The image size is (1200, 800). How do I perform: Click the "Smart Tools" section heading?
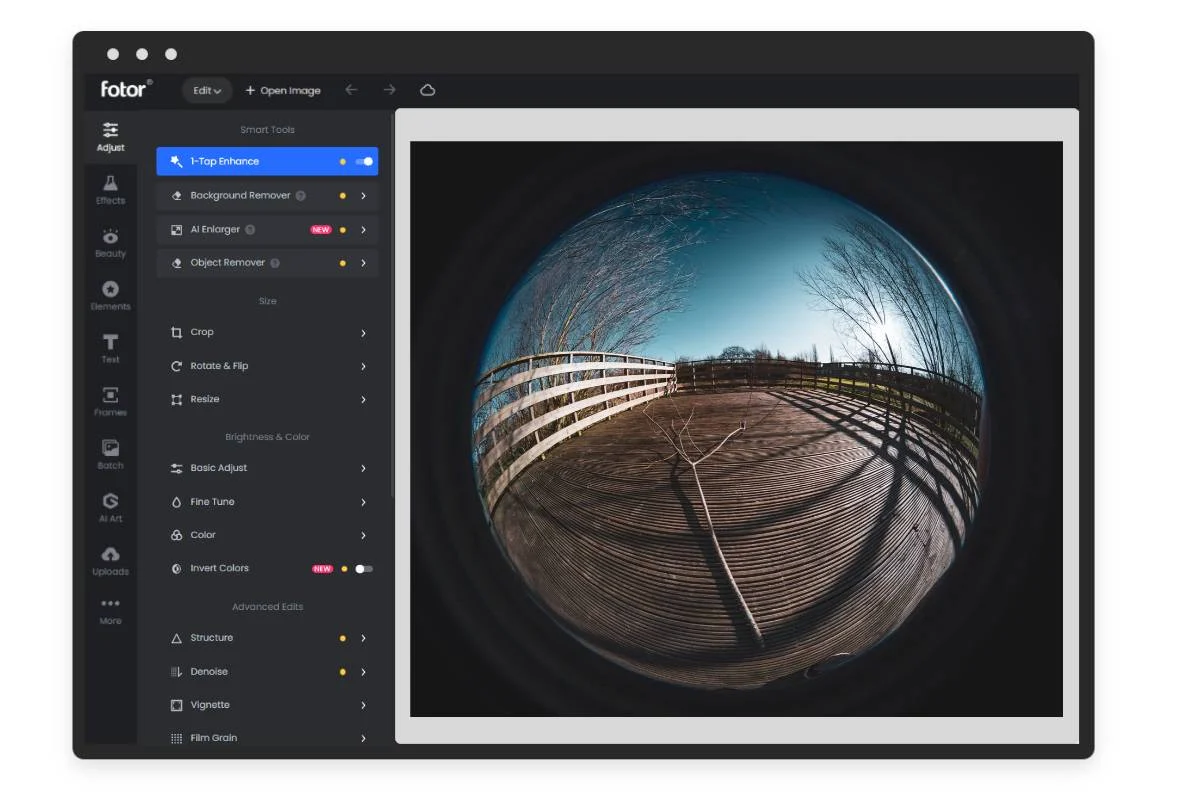point(267,130)
